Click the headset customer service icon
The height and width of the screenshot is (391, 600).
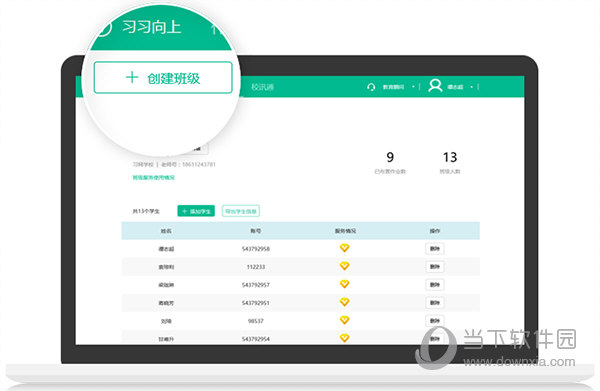[371, 87]
